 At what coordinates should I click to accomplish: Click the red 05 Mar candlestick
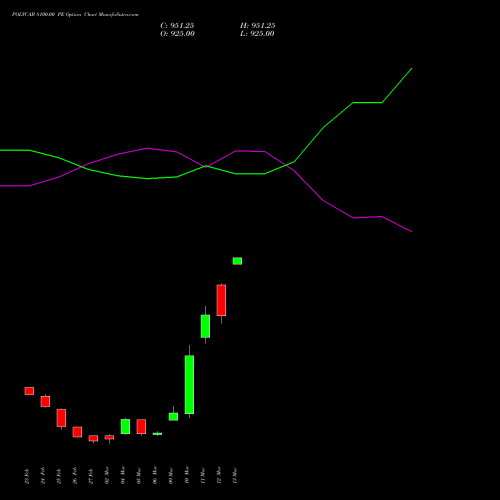coord(141,427)
